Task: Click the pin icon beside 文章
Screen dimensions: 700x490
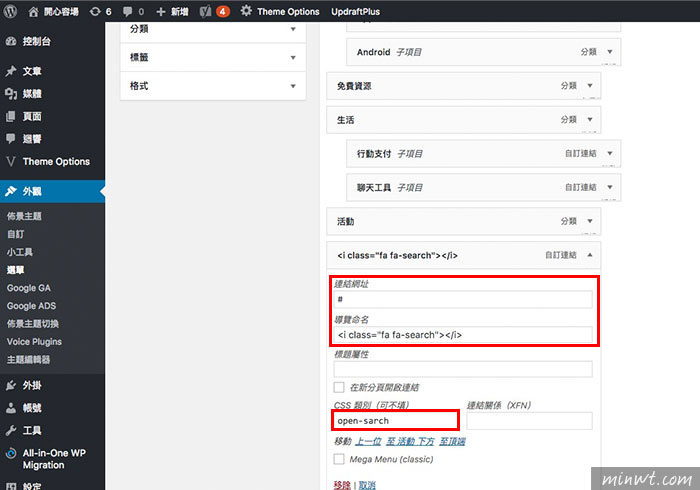Action: (x=11, y=71)
